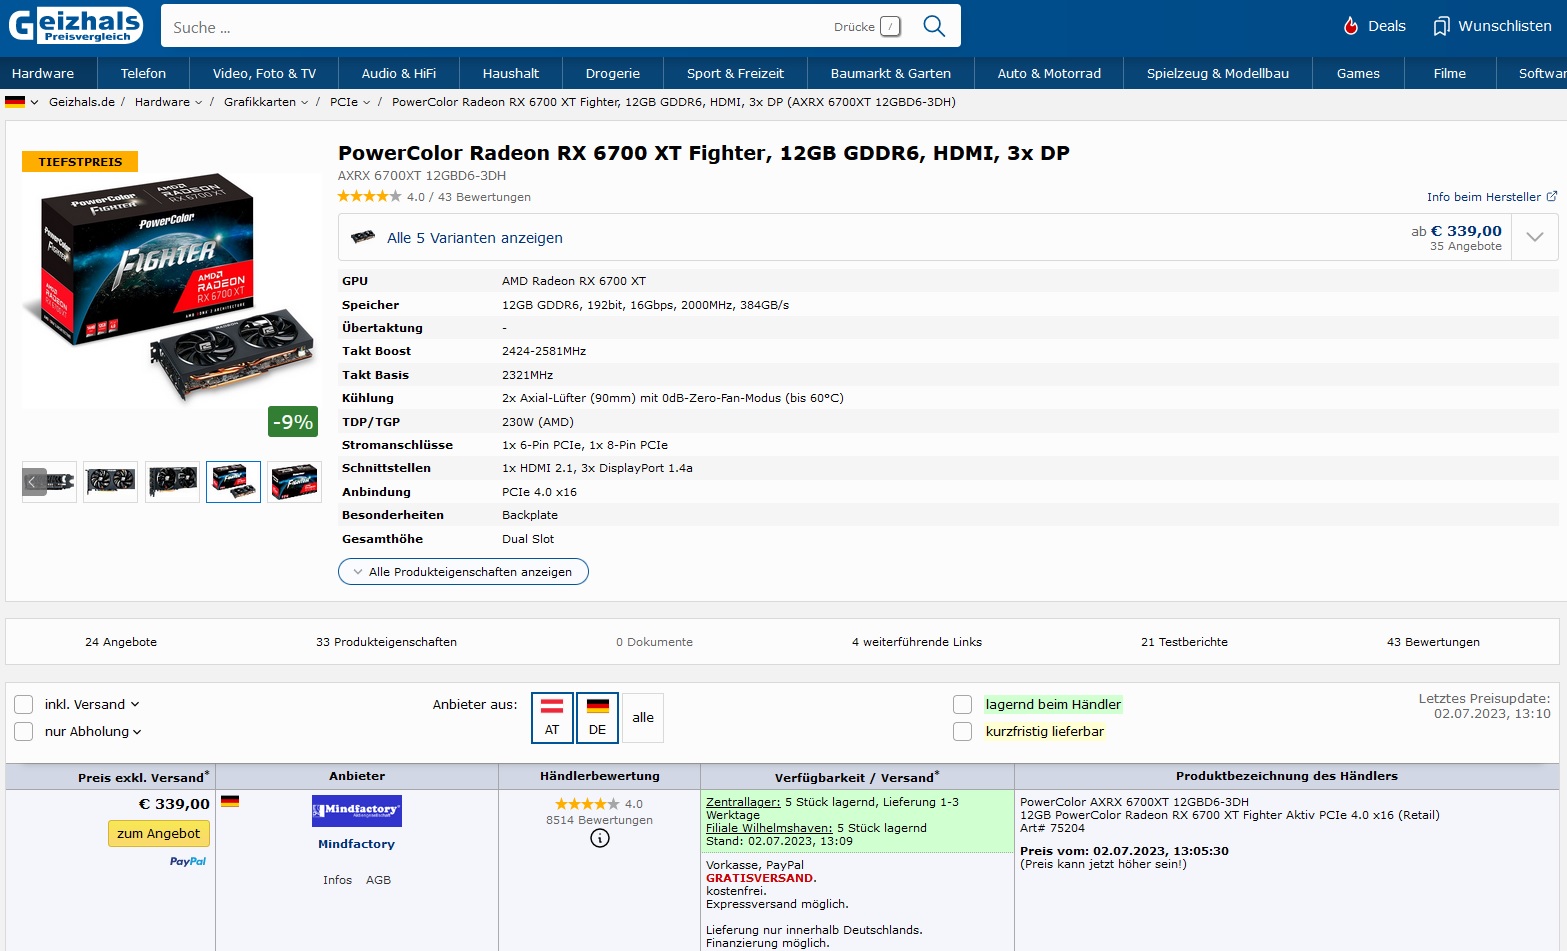
Task: Open Mindfactory vendor name link
Action: pos(356,844)
